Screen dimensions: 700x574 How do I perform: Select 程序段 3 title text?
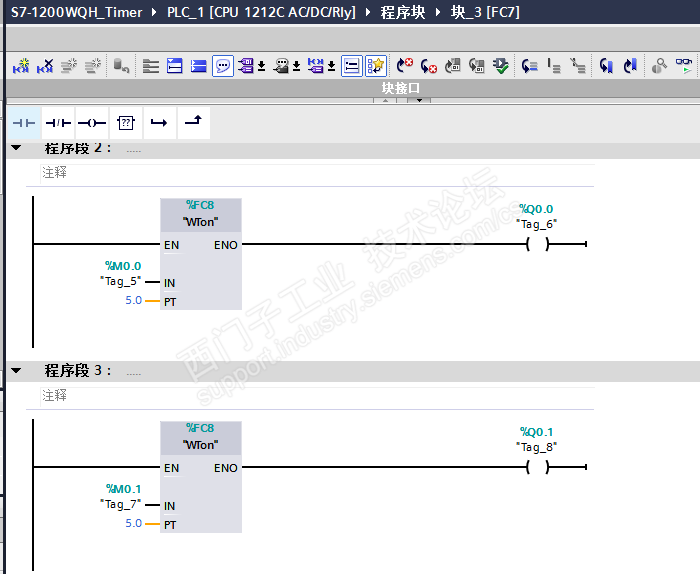(78, 370)
